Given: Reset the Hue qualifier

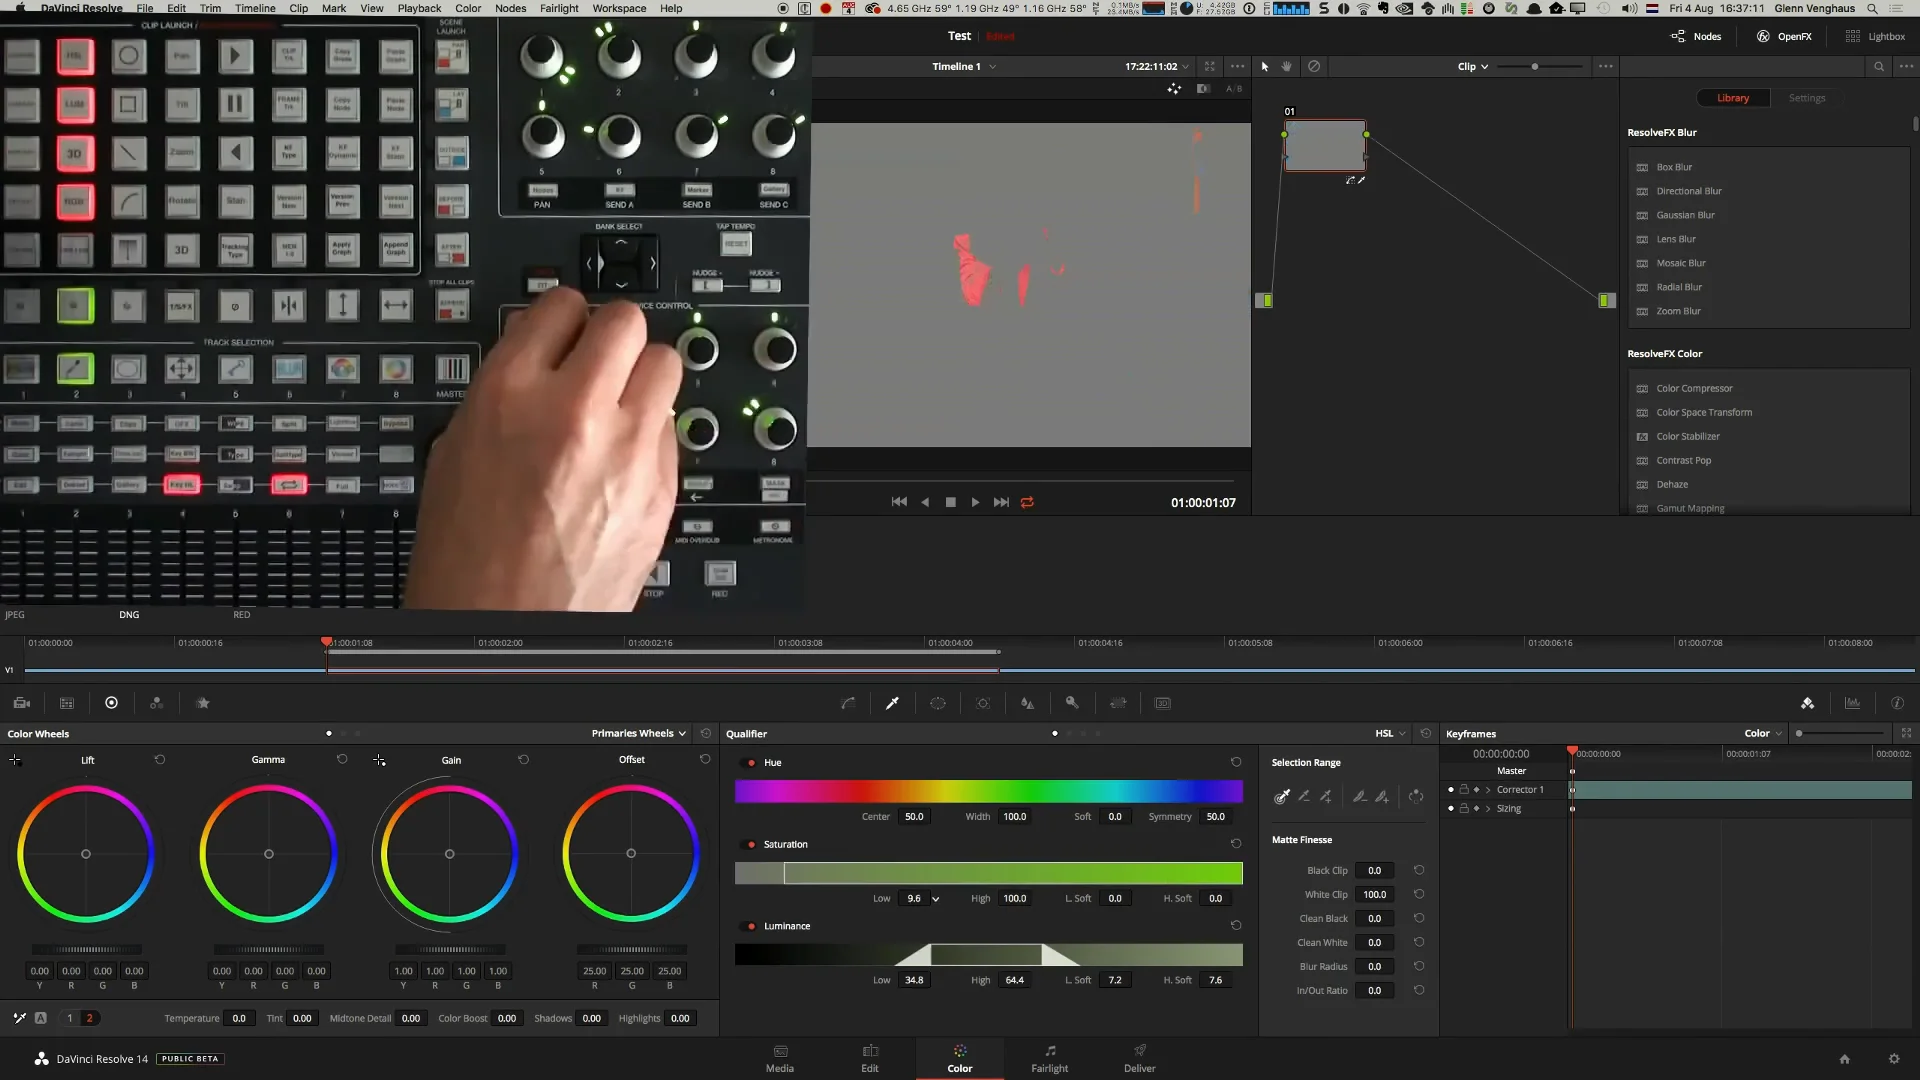Looking at the screenshot, I should 1236,762.
